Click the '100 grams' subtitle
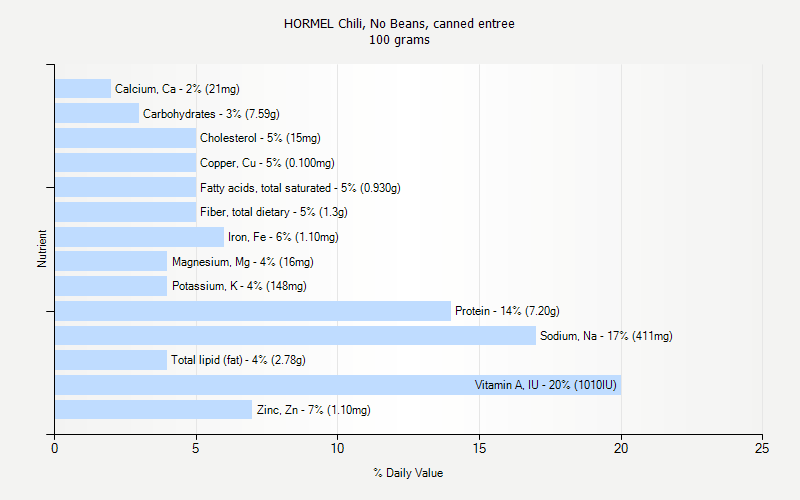The image size is (800, 500). point(399,40)
